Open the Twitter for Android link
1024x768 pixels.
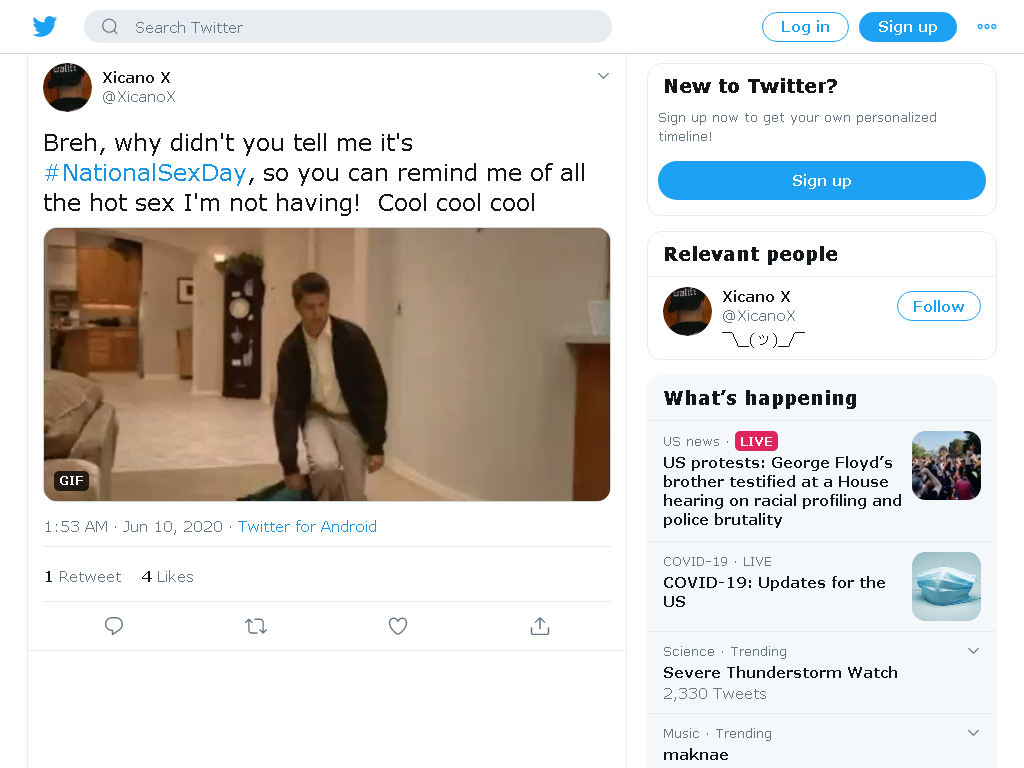[307, 526]
